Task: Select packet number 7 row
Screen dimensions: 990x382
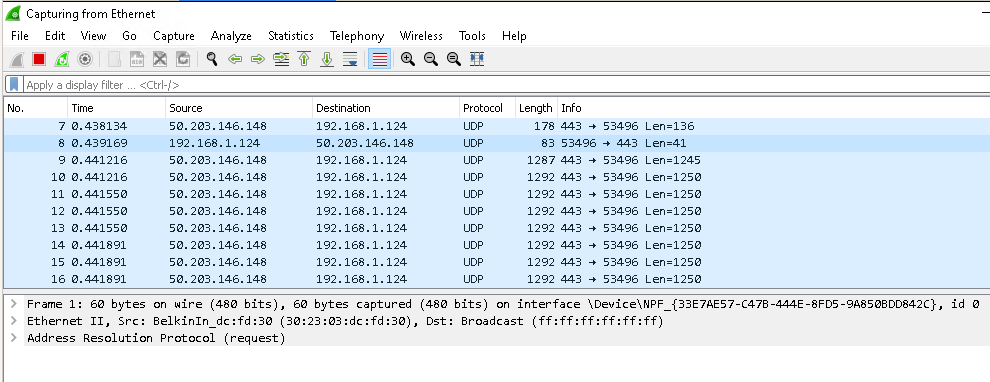Action: 497,126
